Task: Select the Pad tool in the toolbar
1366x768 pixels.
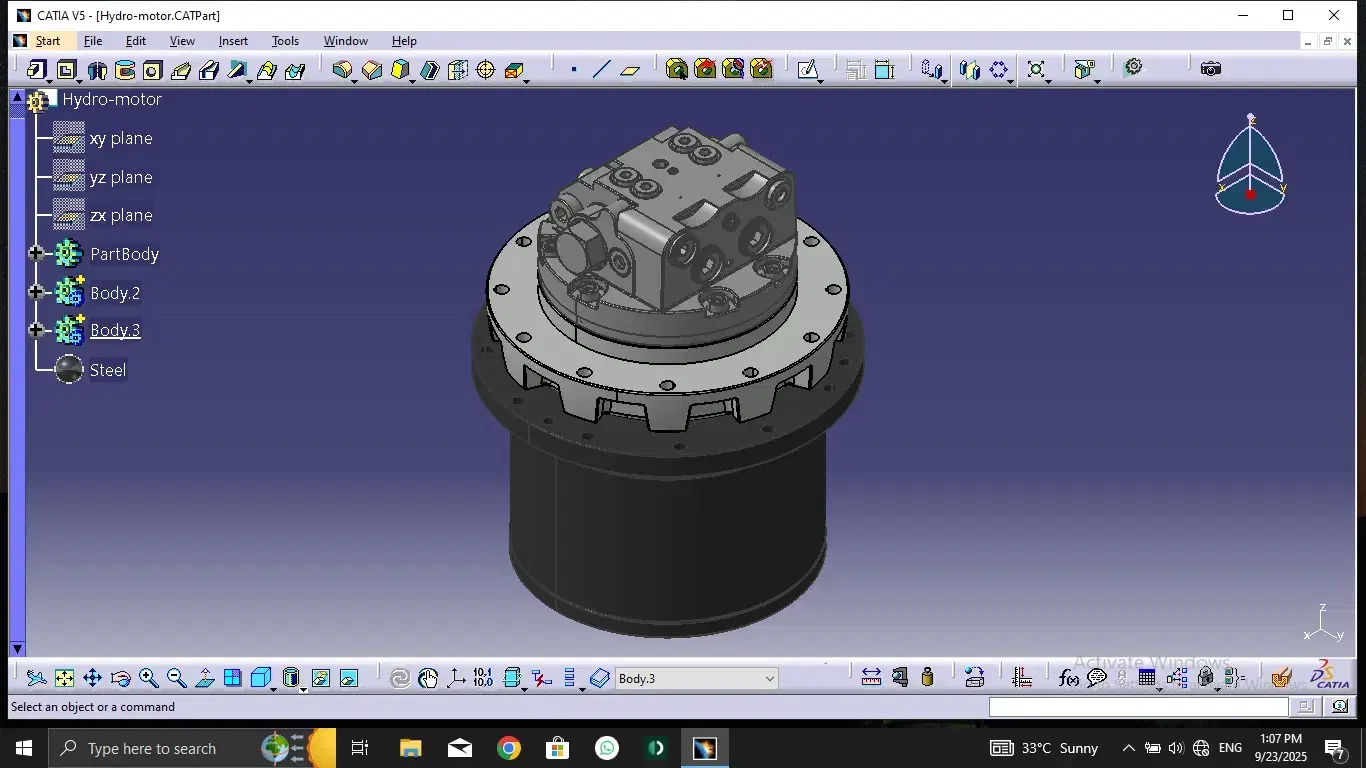Action: tap(37, 70)
